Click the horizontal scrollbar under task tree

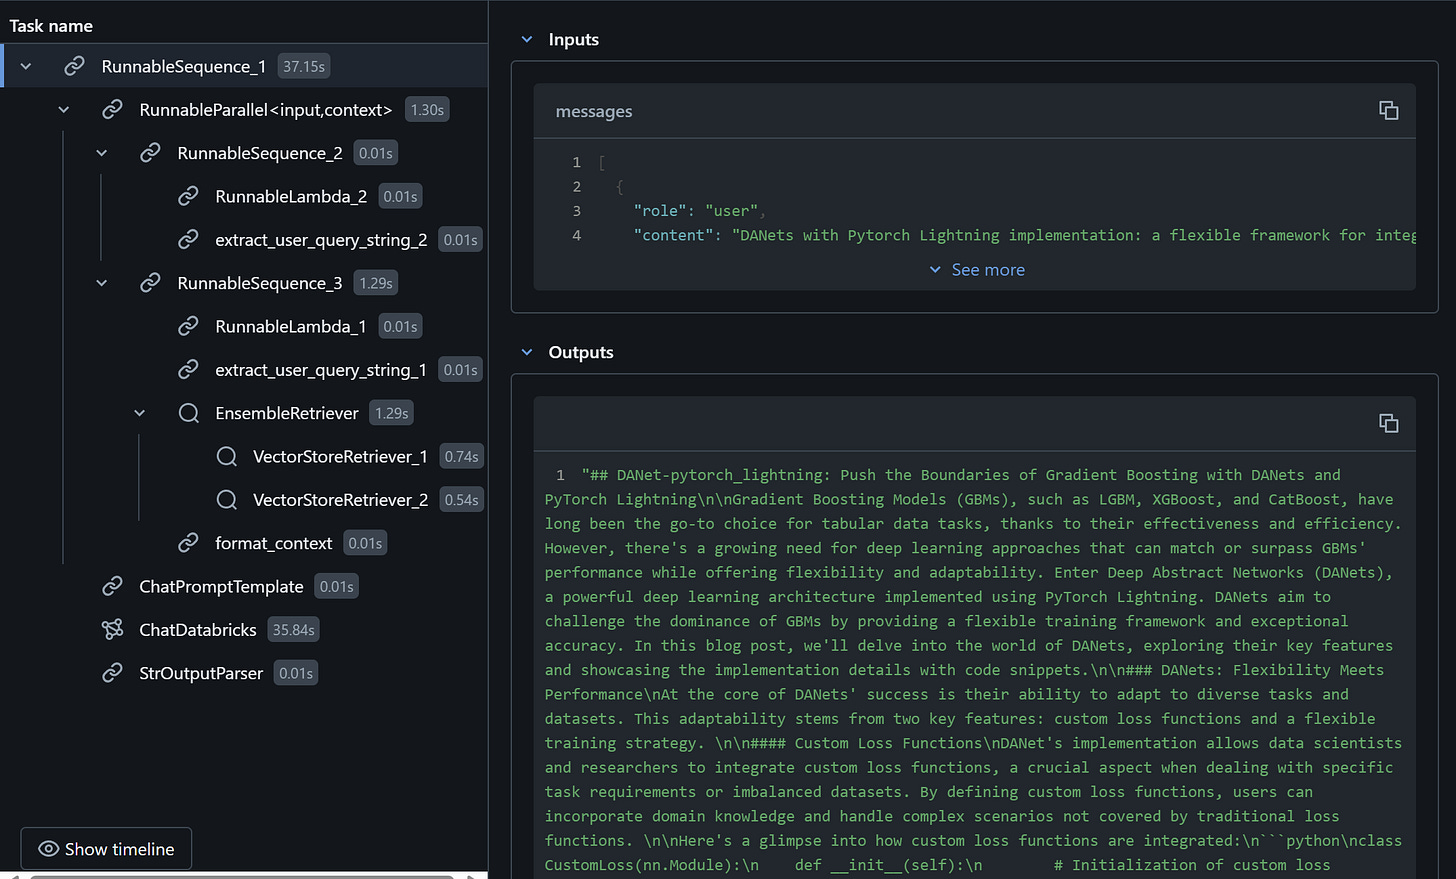[242, 876]
